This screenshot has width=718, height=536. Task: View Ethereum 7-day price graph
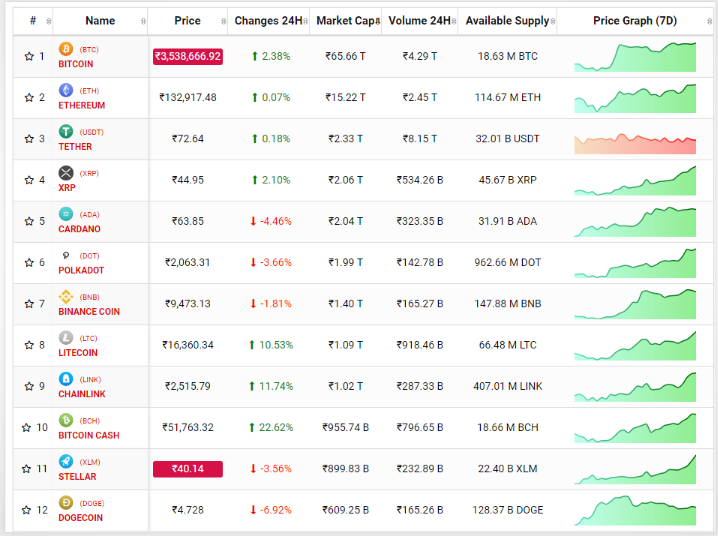[635, 98]
